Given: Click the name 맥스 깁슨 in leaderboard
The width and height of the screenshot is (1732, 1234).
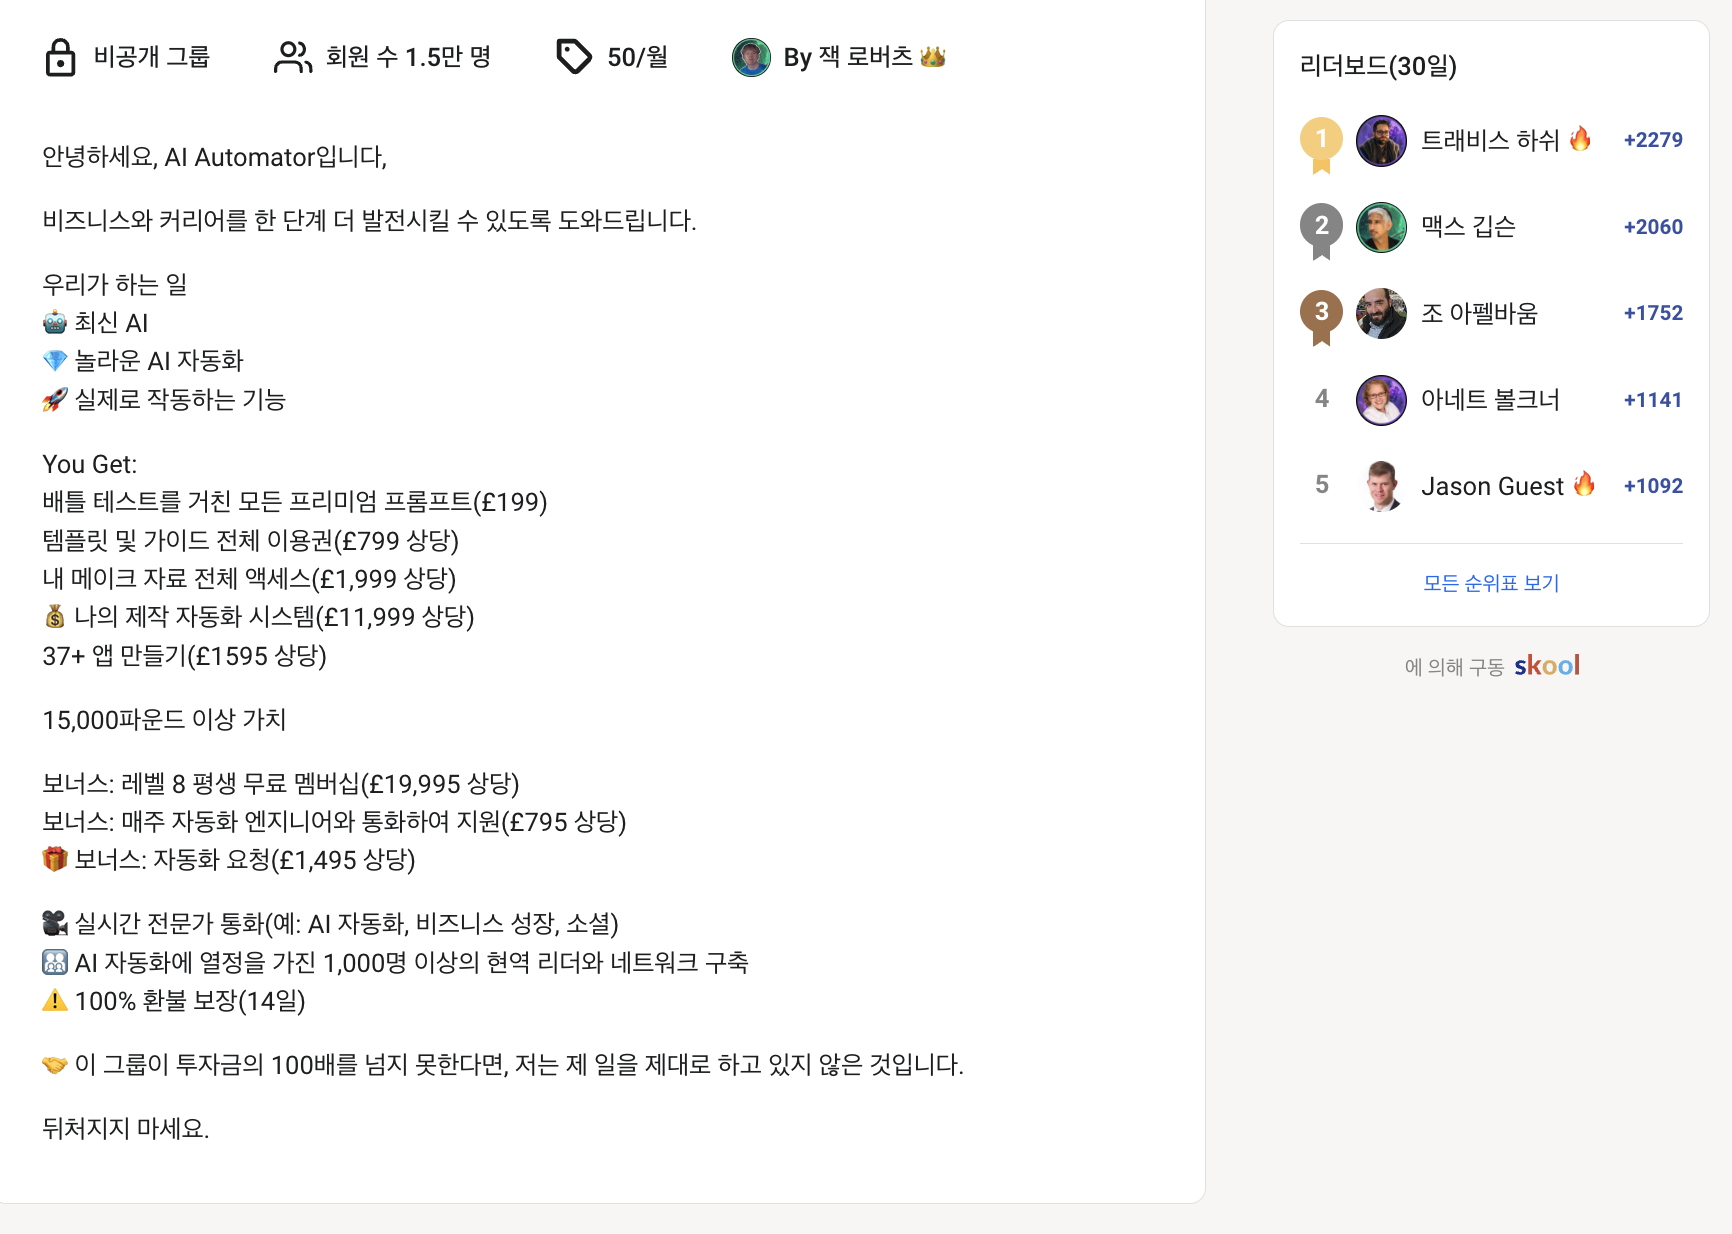Looking at the screenshot, I should pos(1468,227).
